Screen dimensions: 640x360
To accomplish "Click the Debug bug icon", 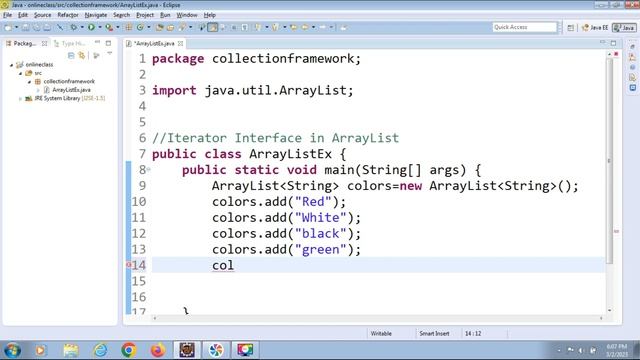I will coord(73,27).
